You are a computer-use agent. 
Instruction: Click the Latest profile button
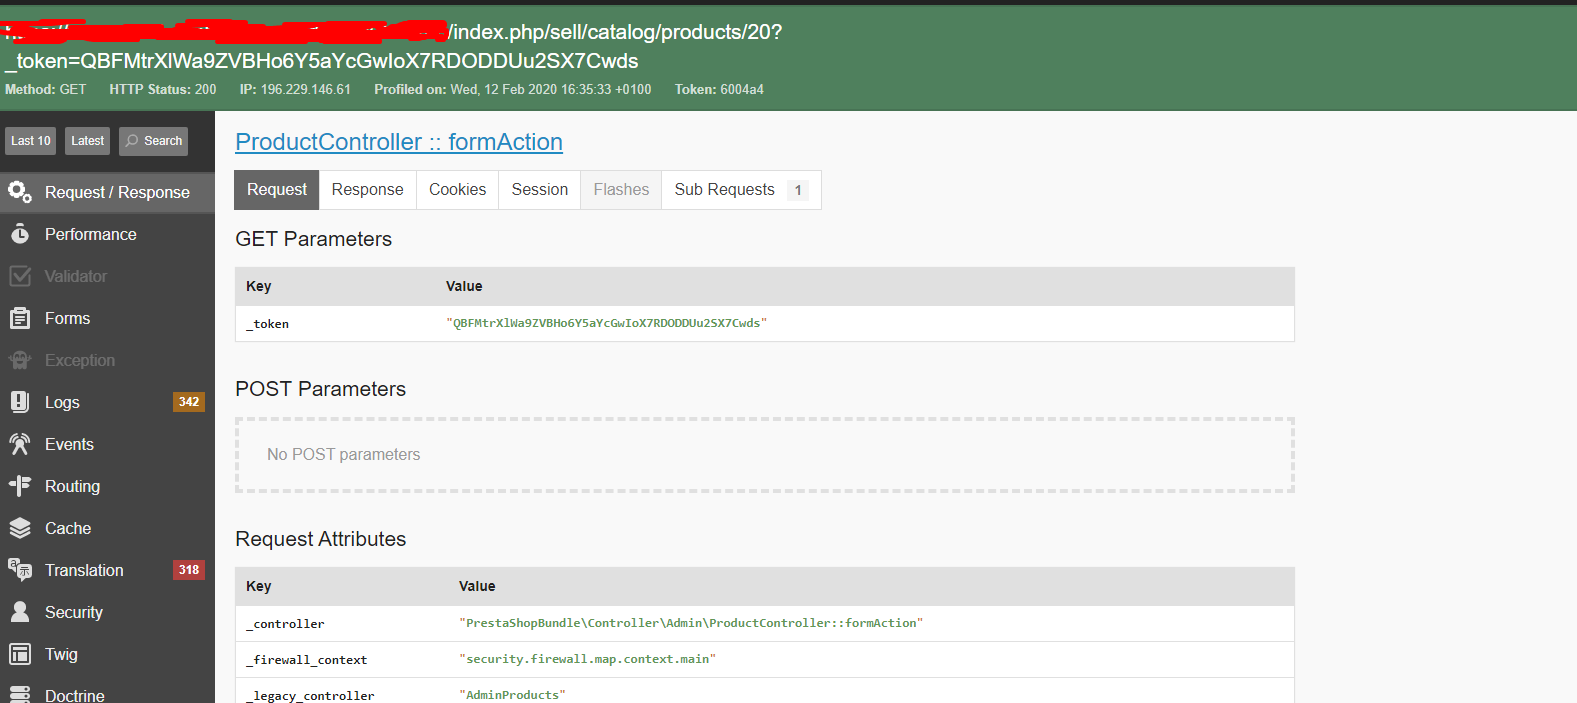pos(87,141)
